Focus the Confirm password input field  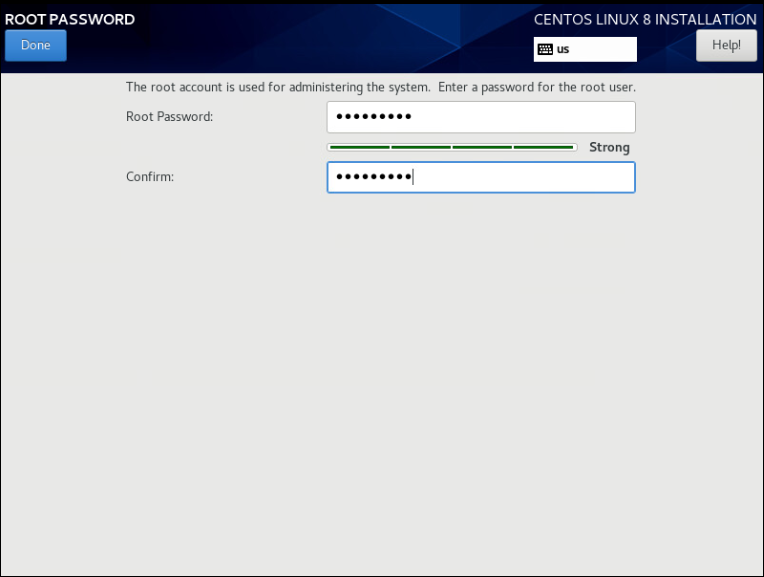pyautogui.click(x=481, y=177)
